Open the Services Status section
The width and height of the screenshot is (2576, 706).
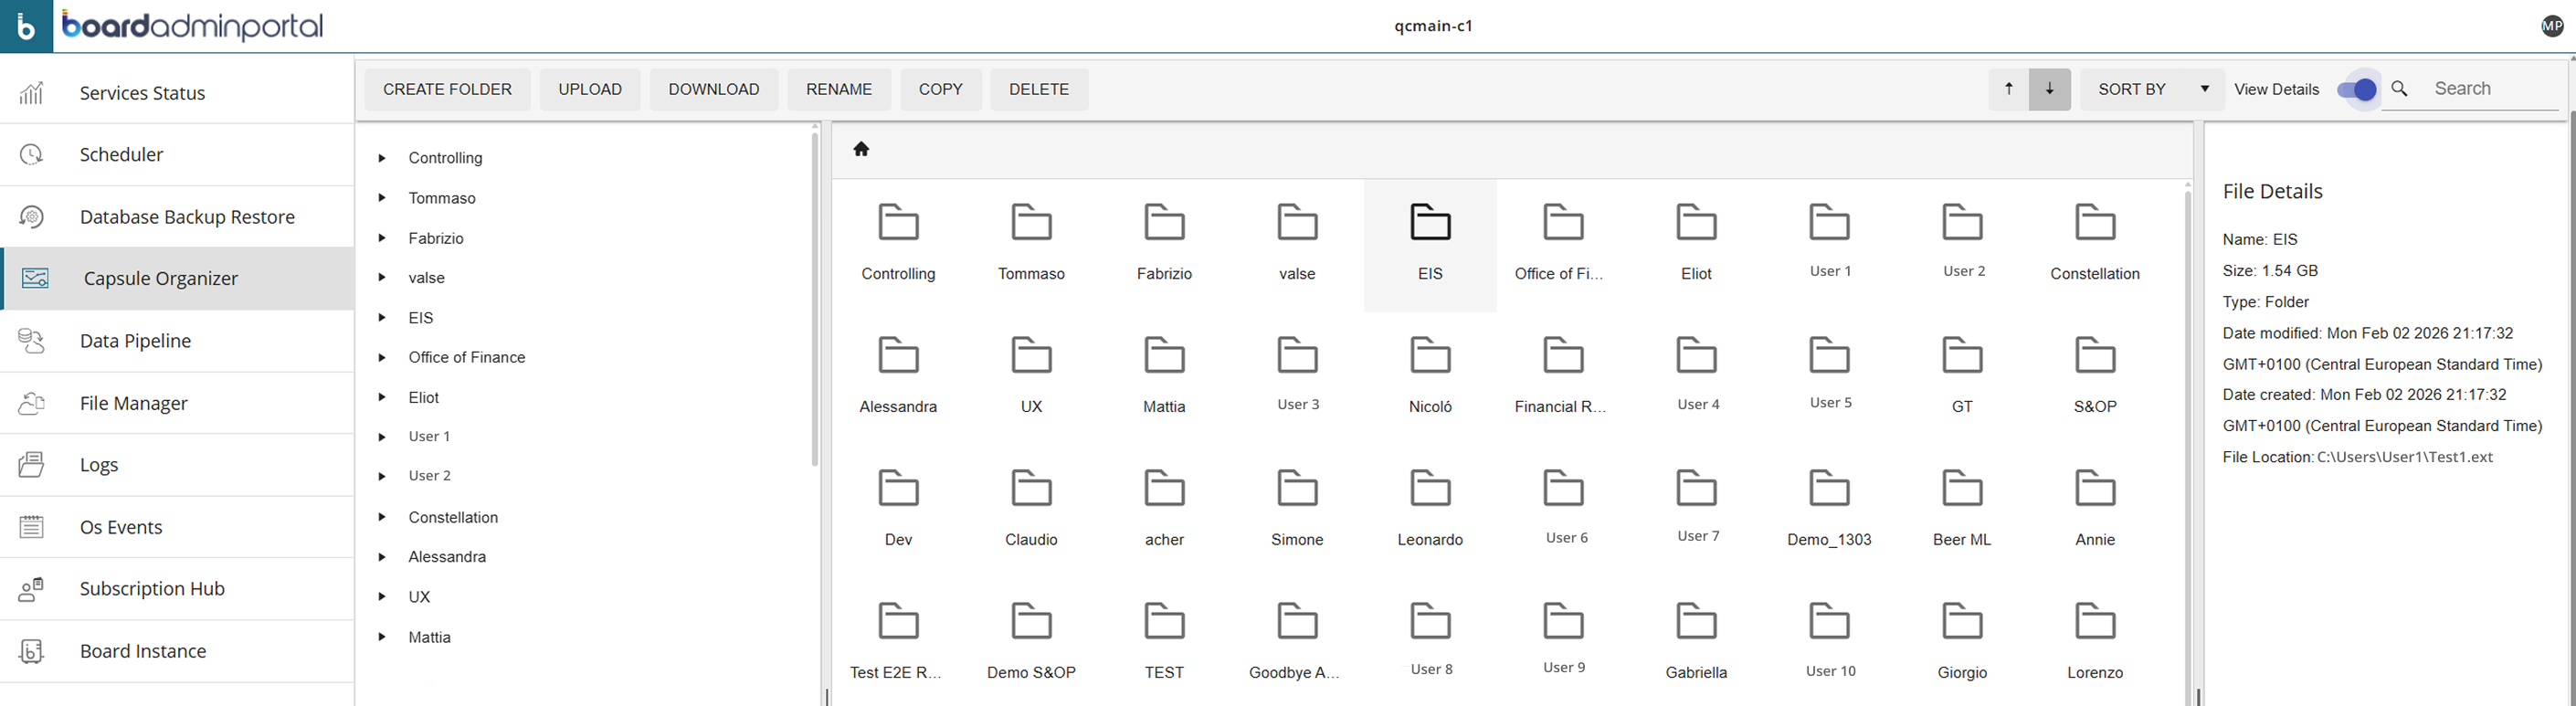[x=177, y=93]
